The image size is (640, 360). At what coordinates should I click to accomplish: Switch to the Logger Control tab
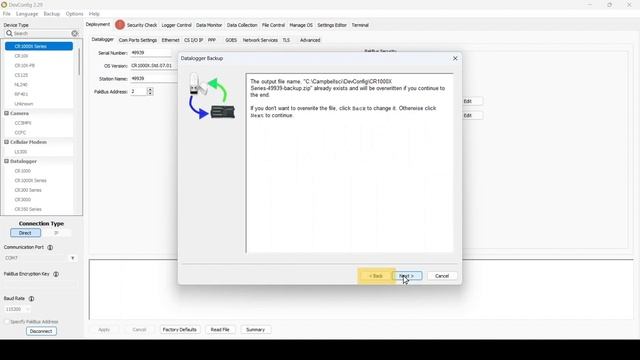tap(176, 25)
